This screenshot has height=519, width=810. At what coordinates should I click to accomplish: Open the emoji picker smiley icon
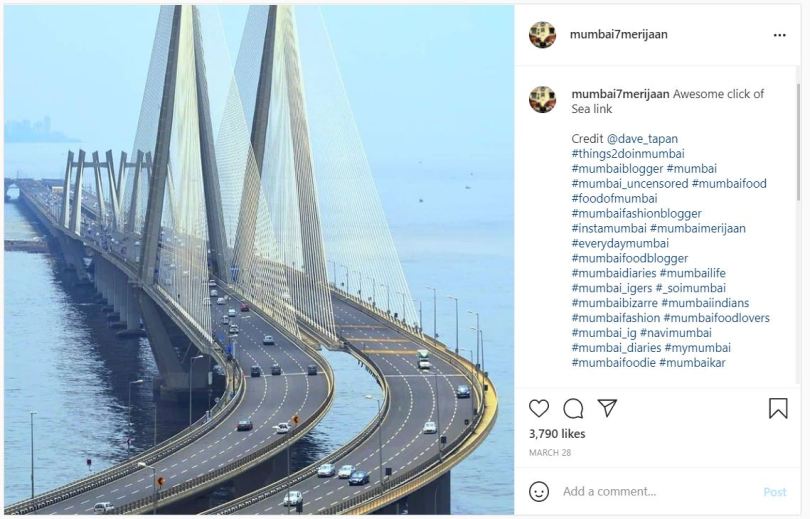tap(539, 491)
